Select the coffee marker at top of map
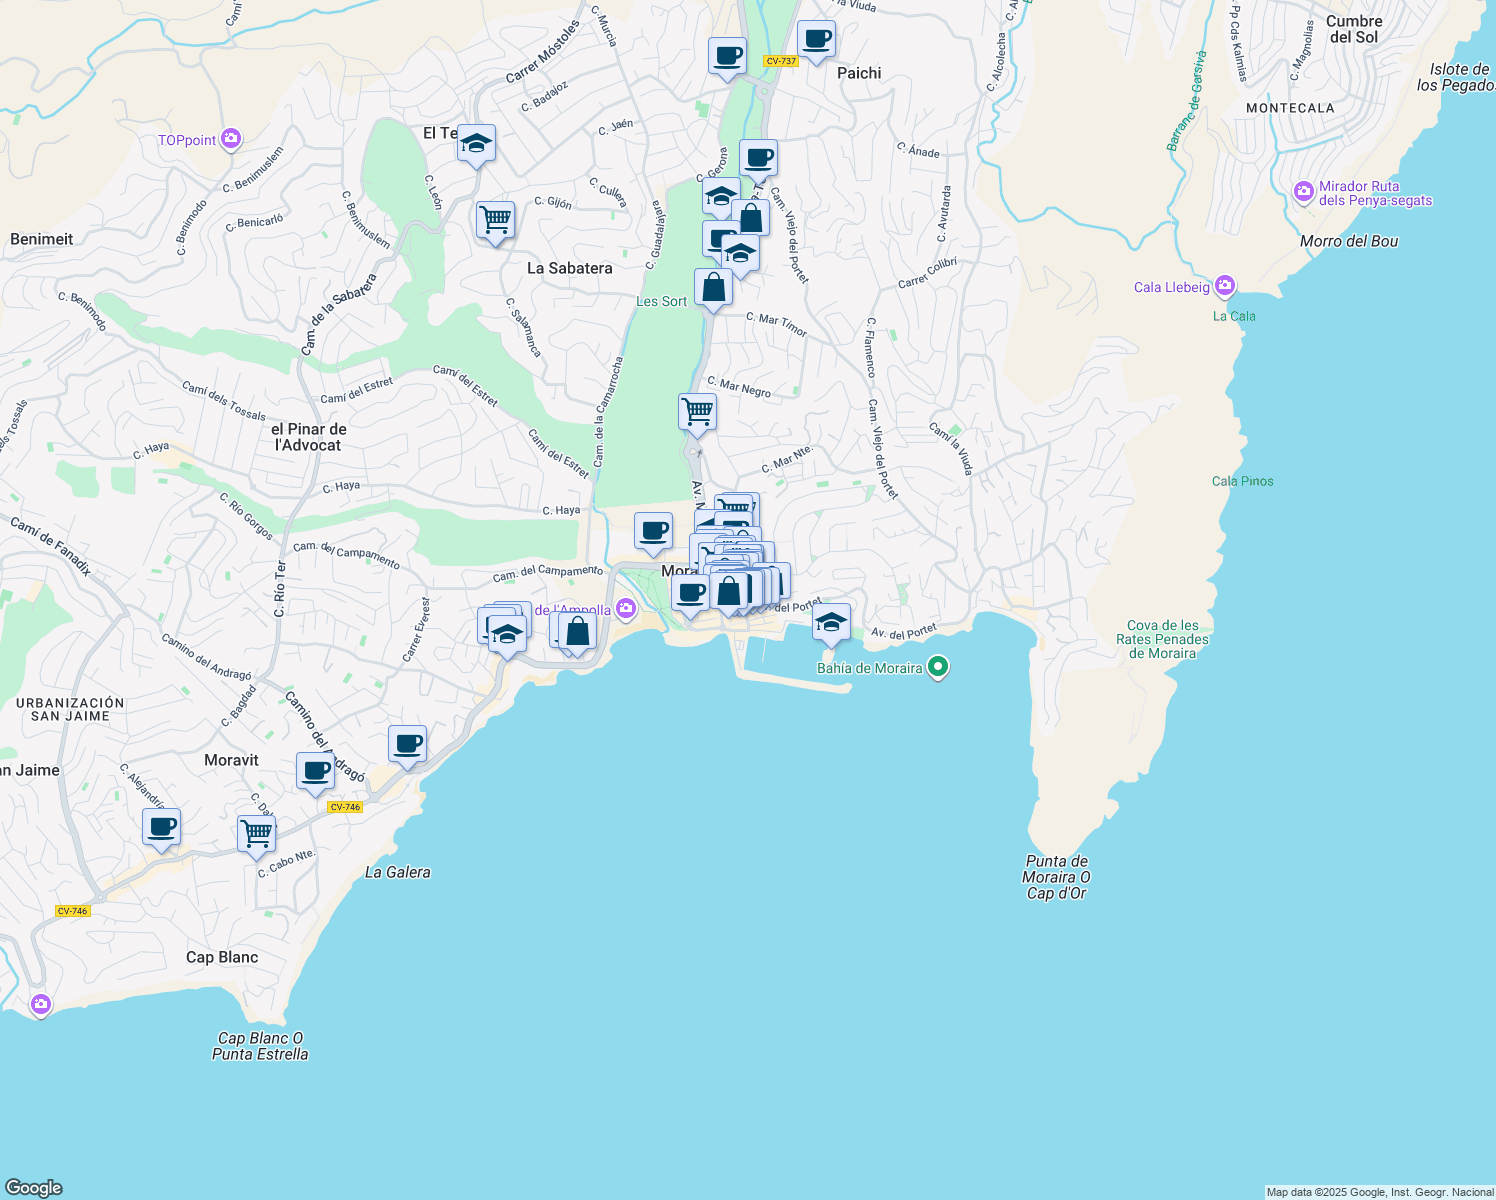 click(727, 57)
